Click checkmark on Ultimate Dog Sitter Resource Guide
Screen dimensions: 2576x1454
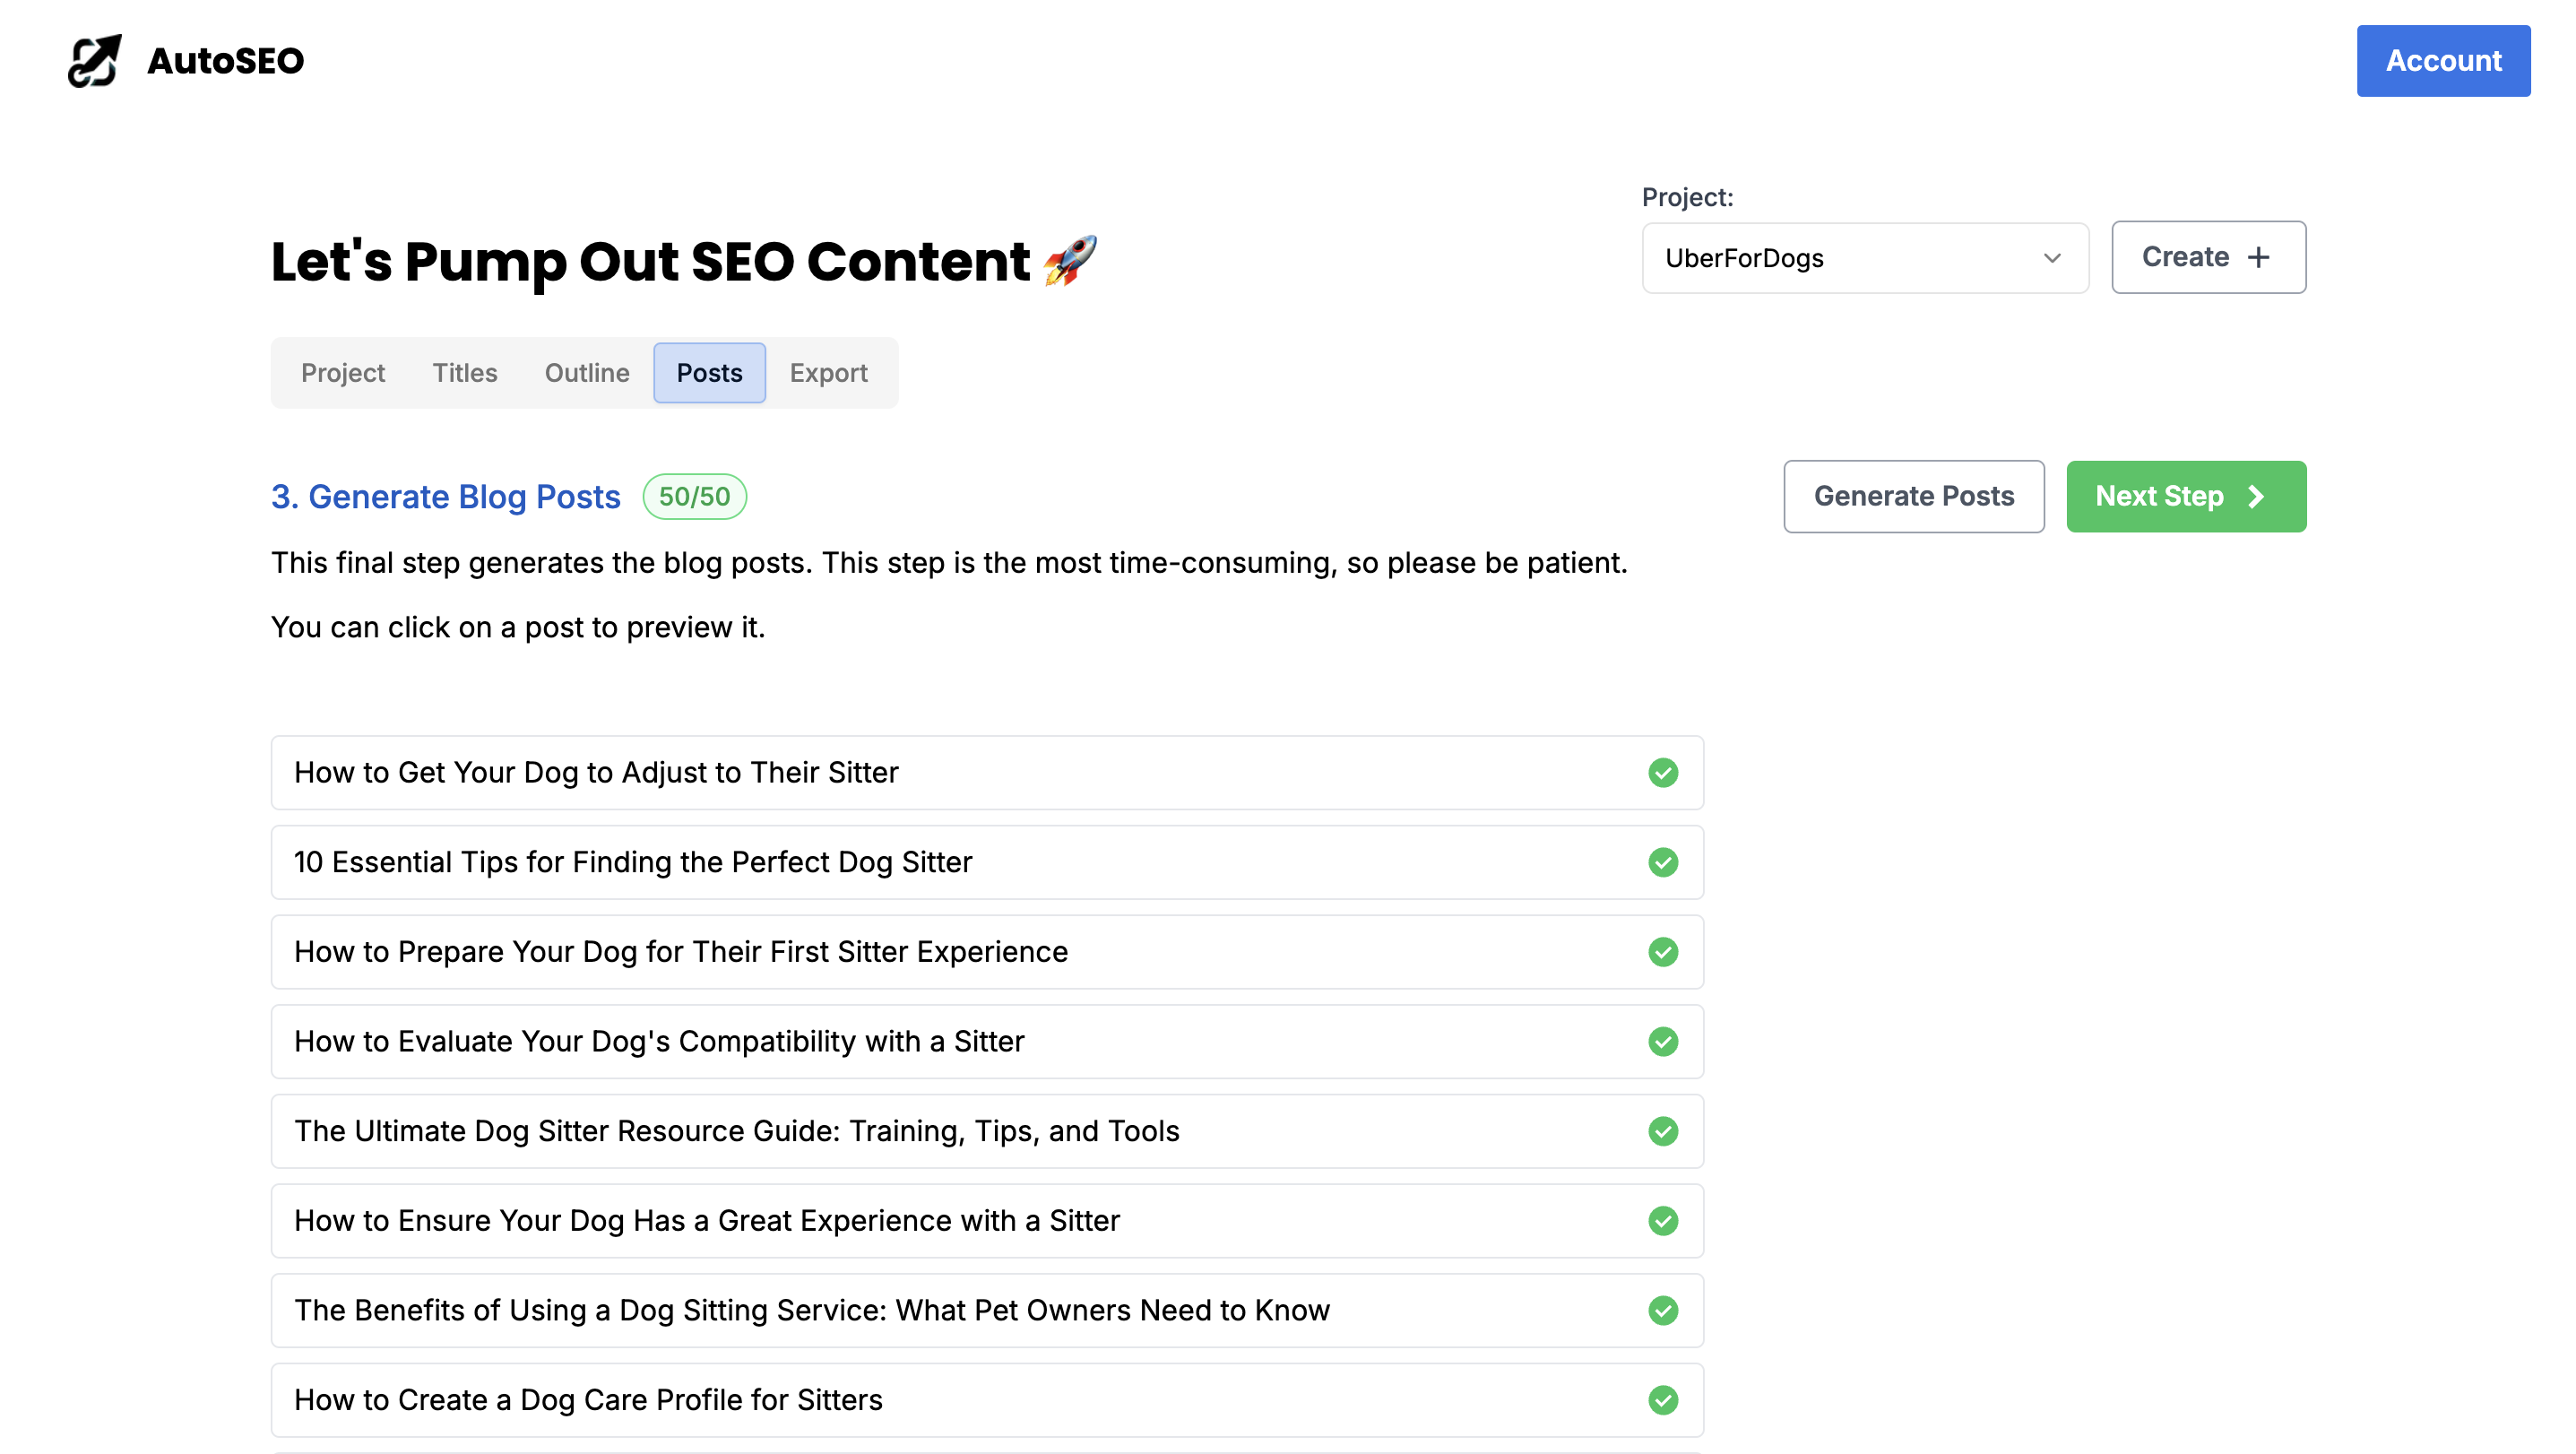1663,1131
